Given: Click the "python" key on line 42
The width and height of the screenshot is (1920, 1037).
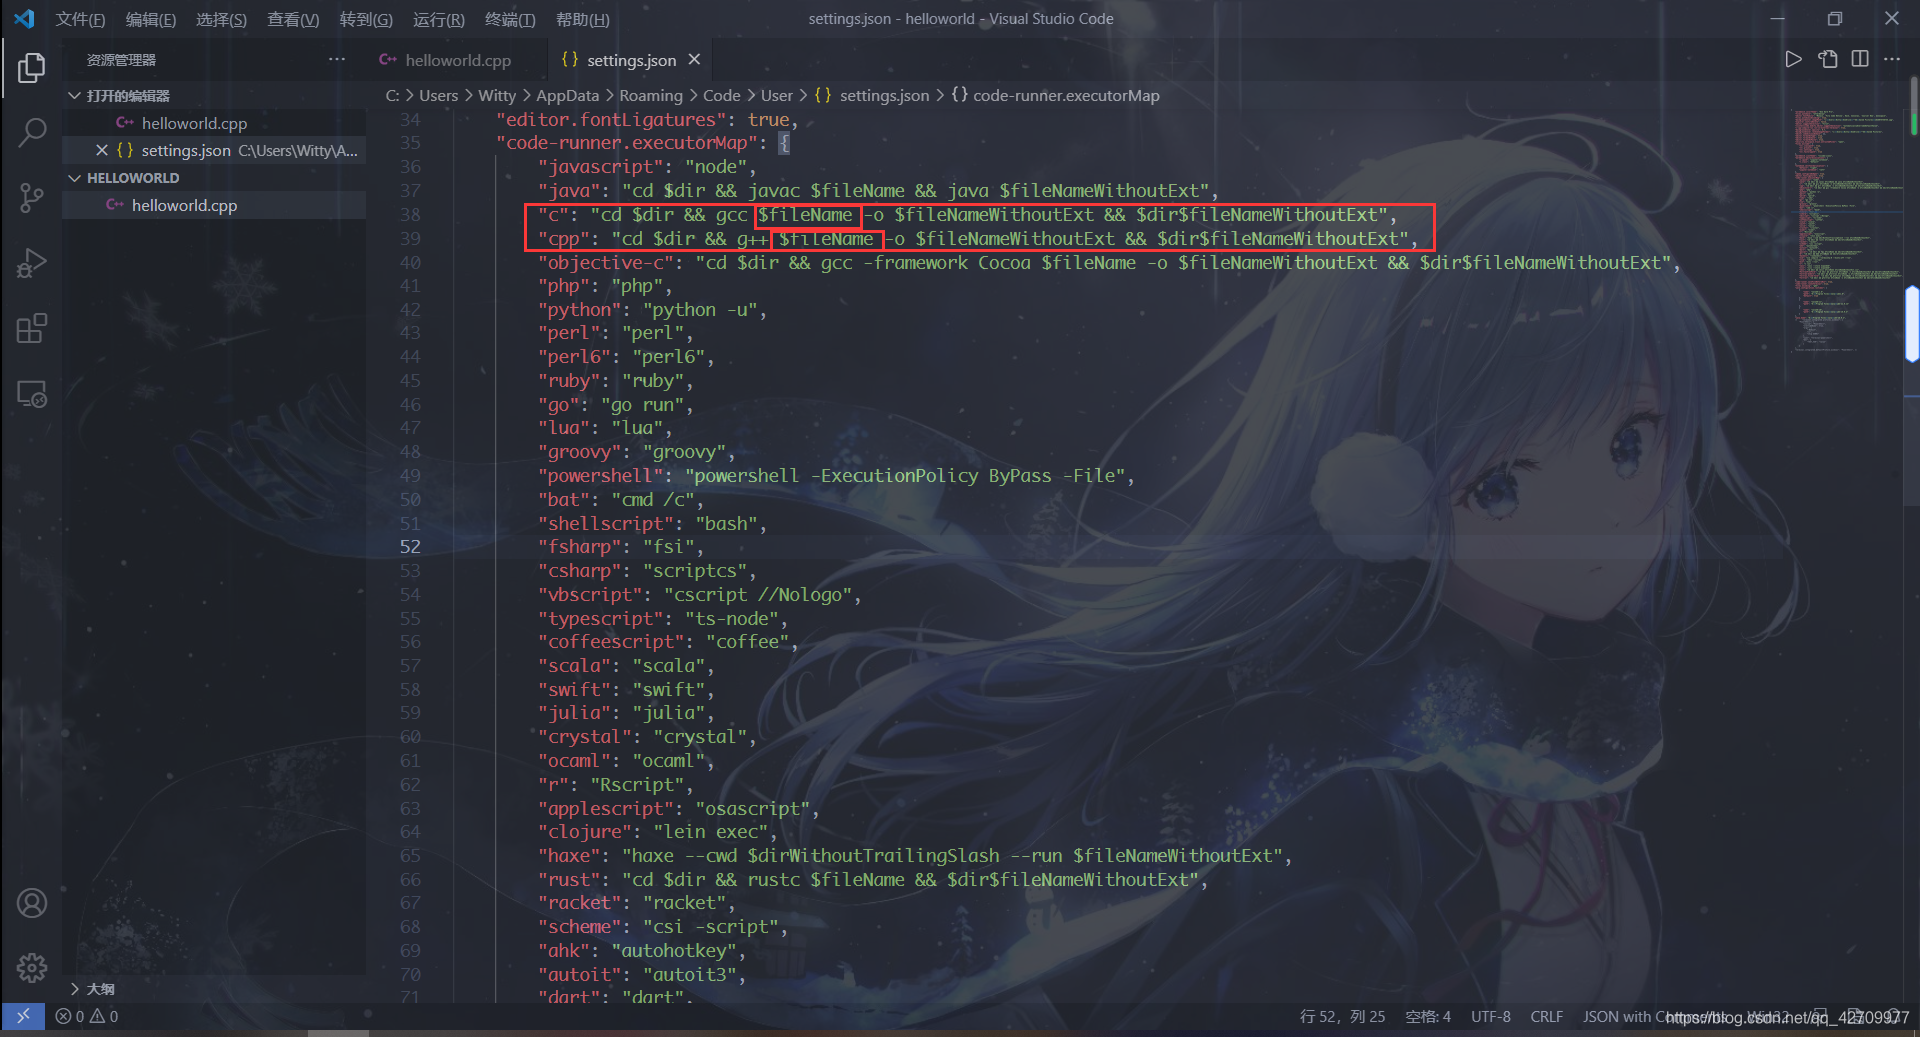Looking at the screenshot, I should [579, 310].
